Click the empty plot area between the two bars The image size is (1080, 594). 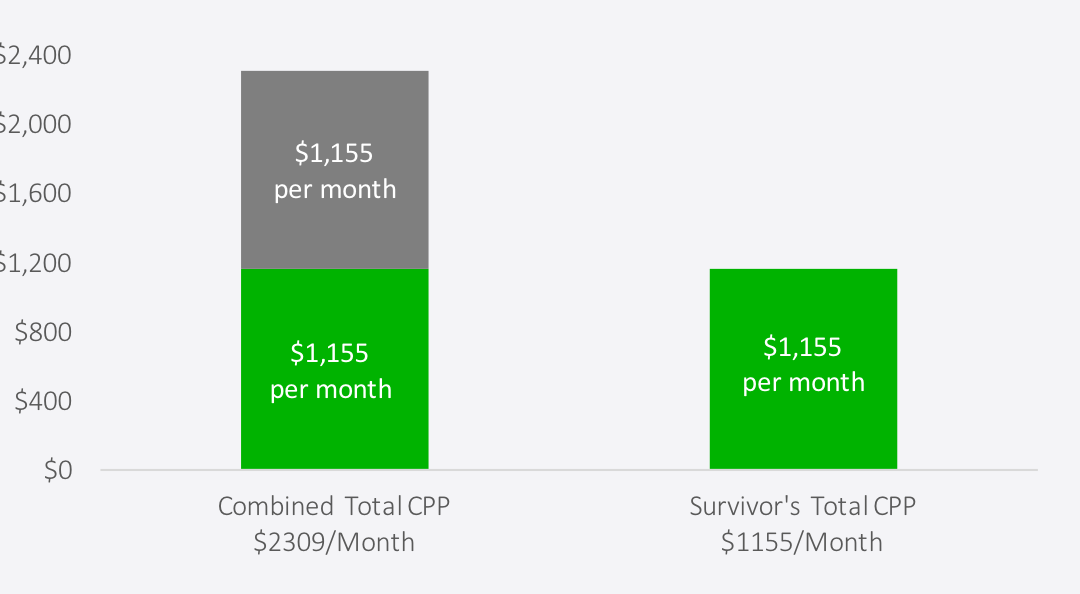569,276
